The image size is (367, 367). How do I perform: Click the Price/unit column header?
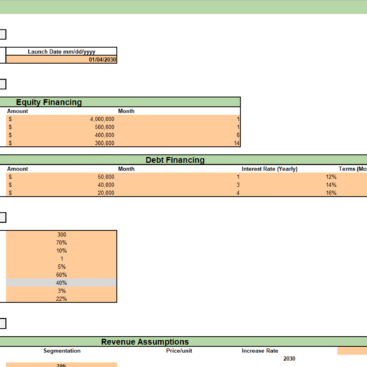pos(179,351)
